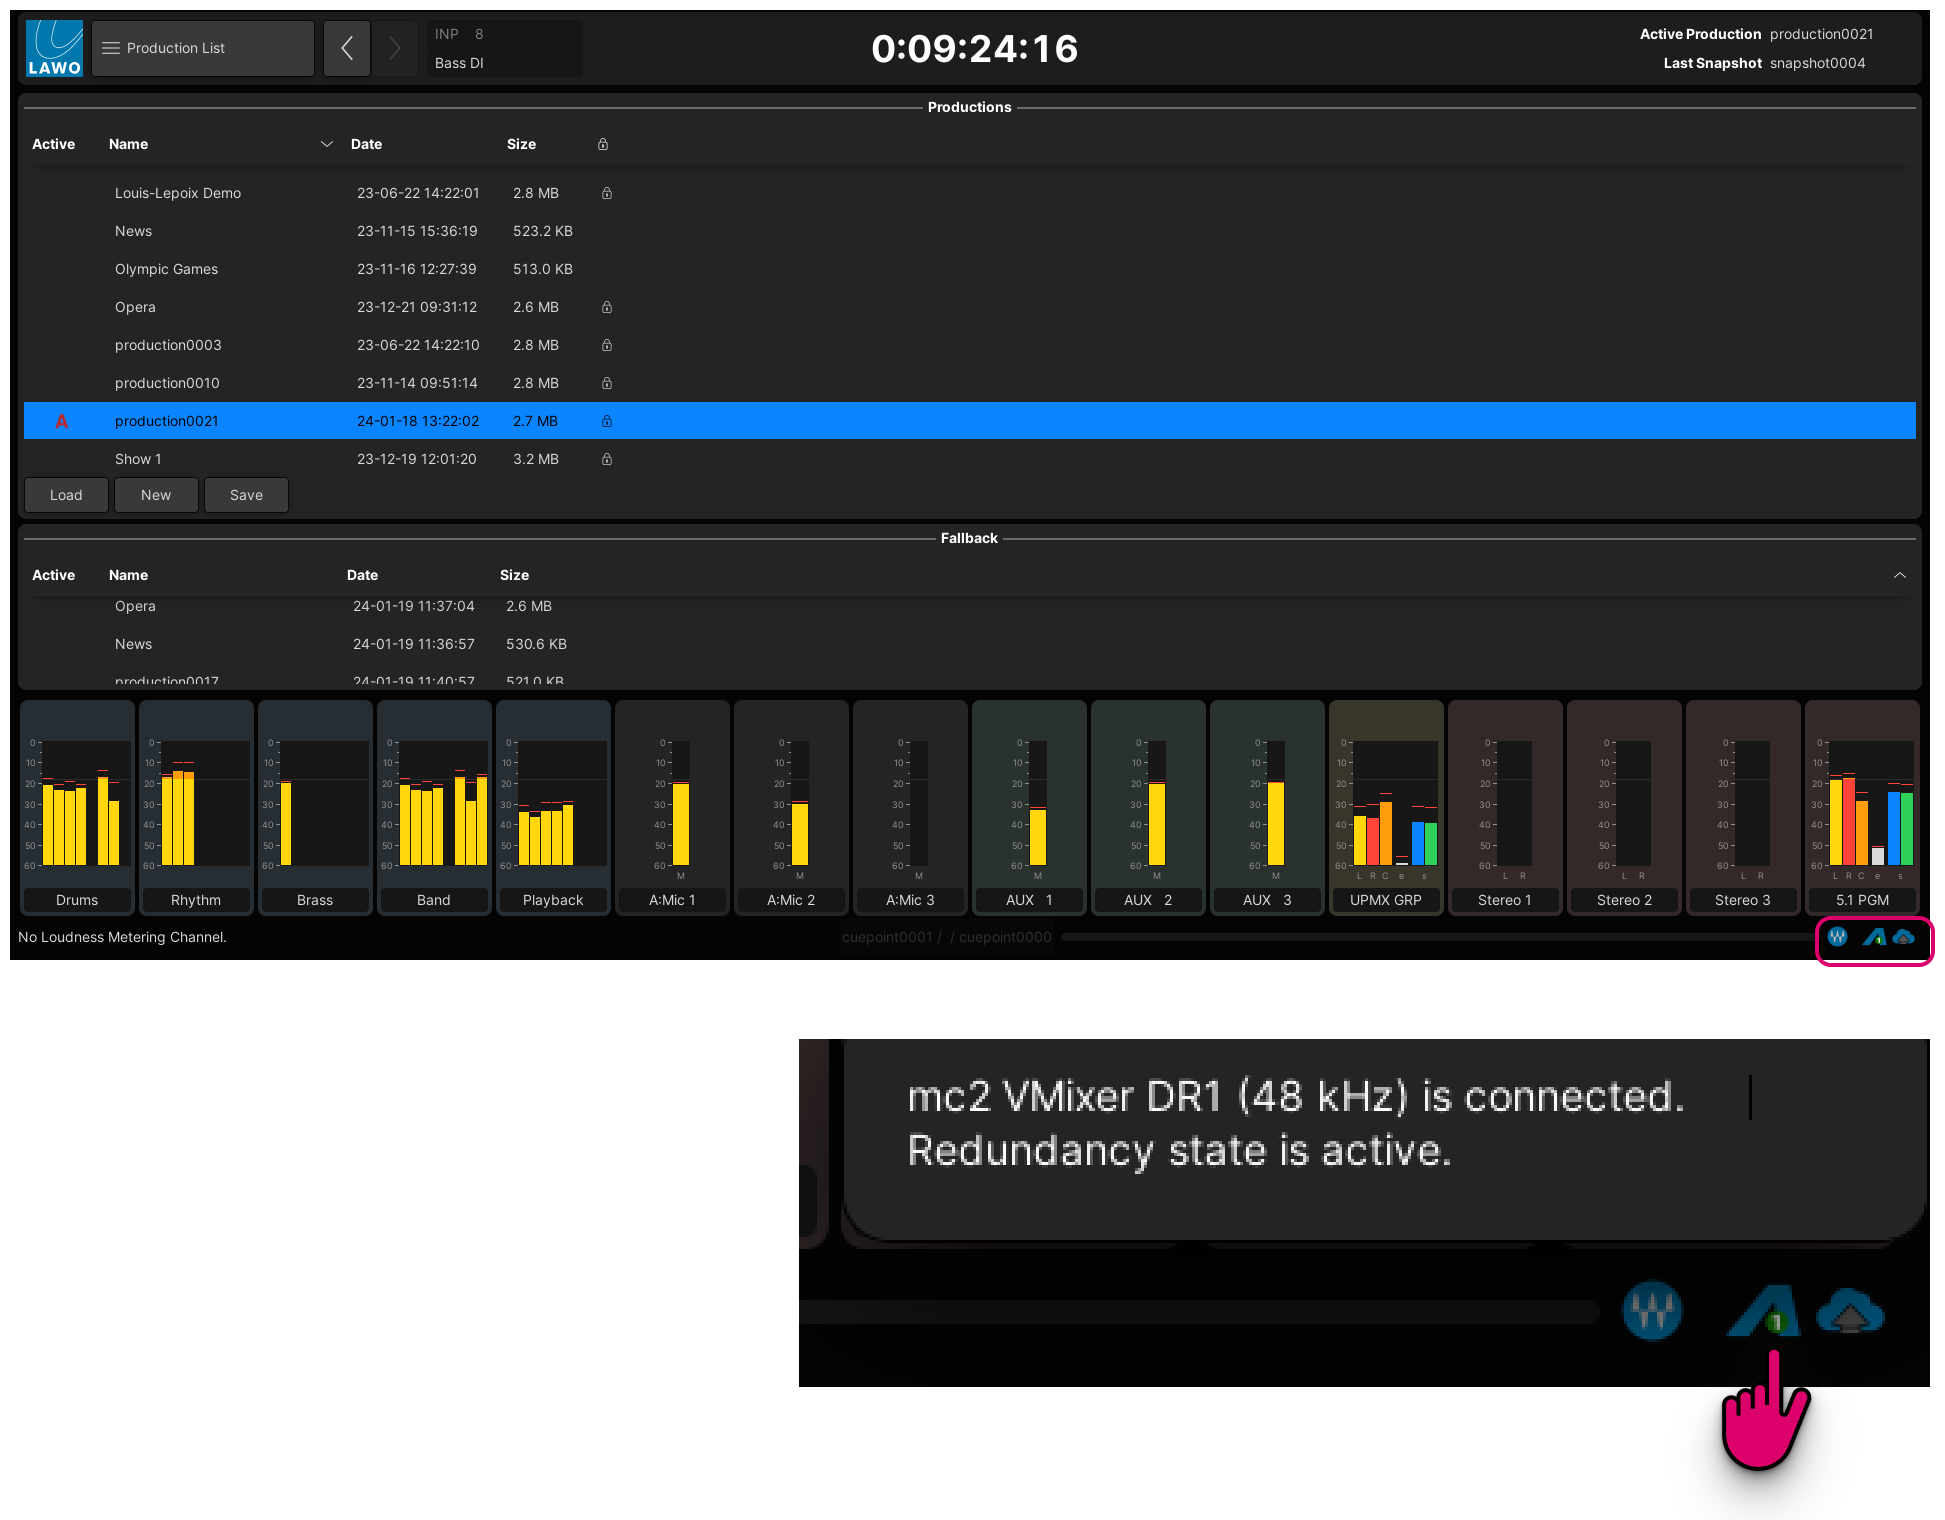Open the Production List hamburger menu

111,47
